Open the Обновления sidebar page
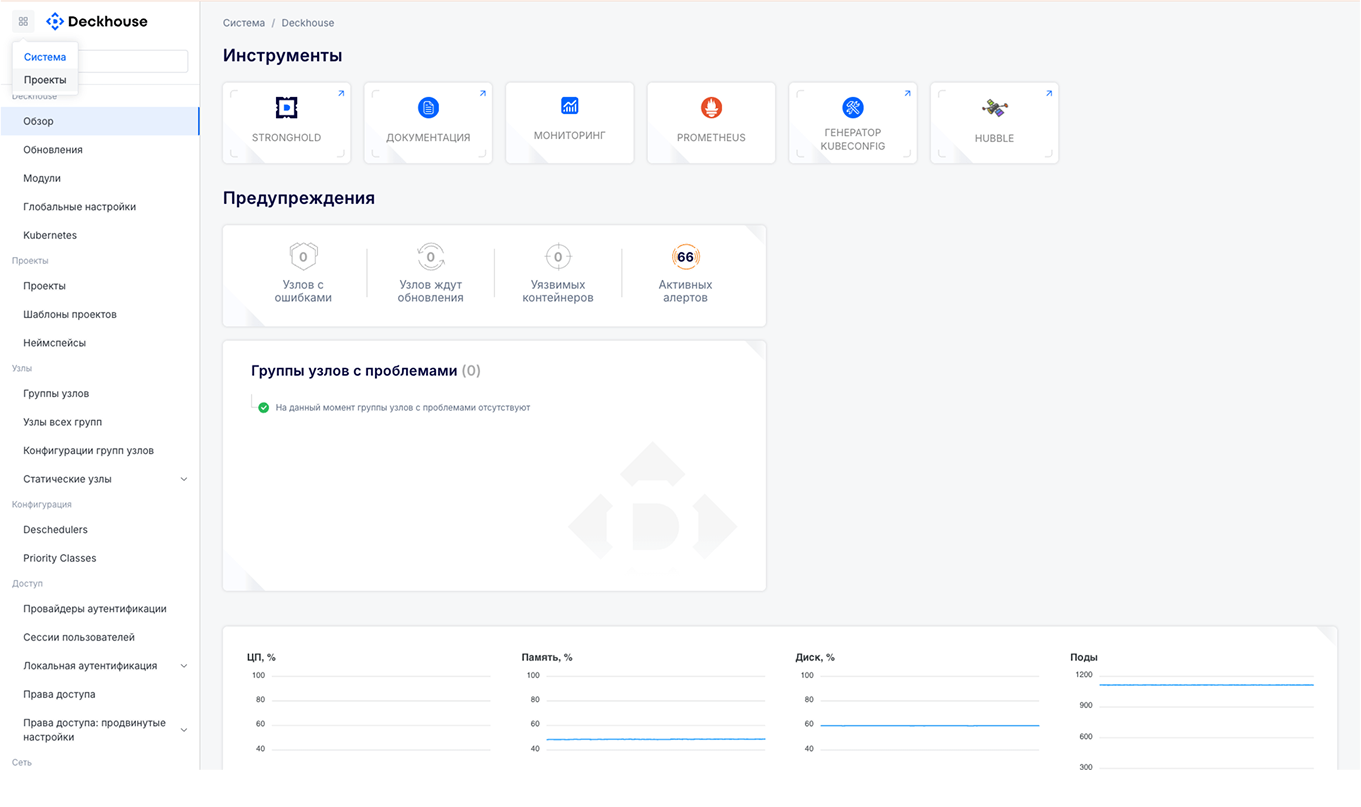The height and width of the screenshot is (807, 1361). (53, 150)
